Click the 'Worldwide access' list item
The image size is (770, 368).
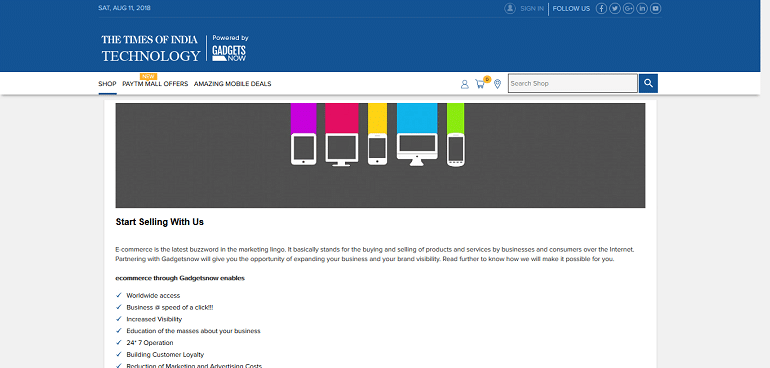coord(153,296)
